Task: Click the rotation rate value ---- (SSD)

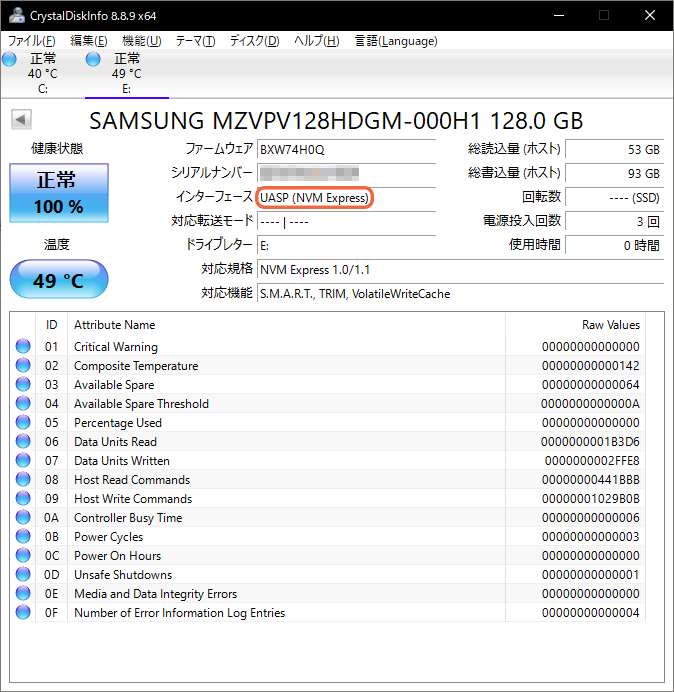Action: pyautogui.click(x=614, y=197)
